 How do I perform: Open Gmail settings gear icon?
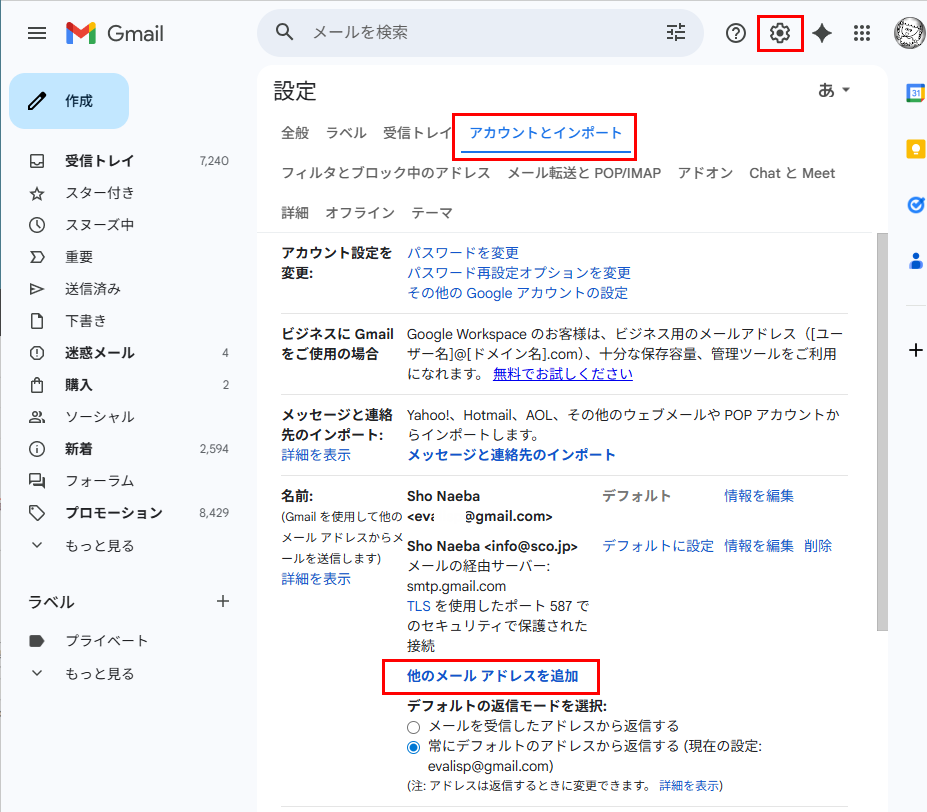(x=780, y=33)
